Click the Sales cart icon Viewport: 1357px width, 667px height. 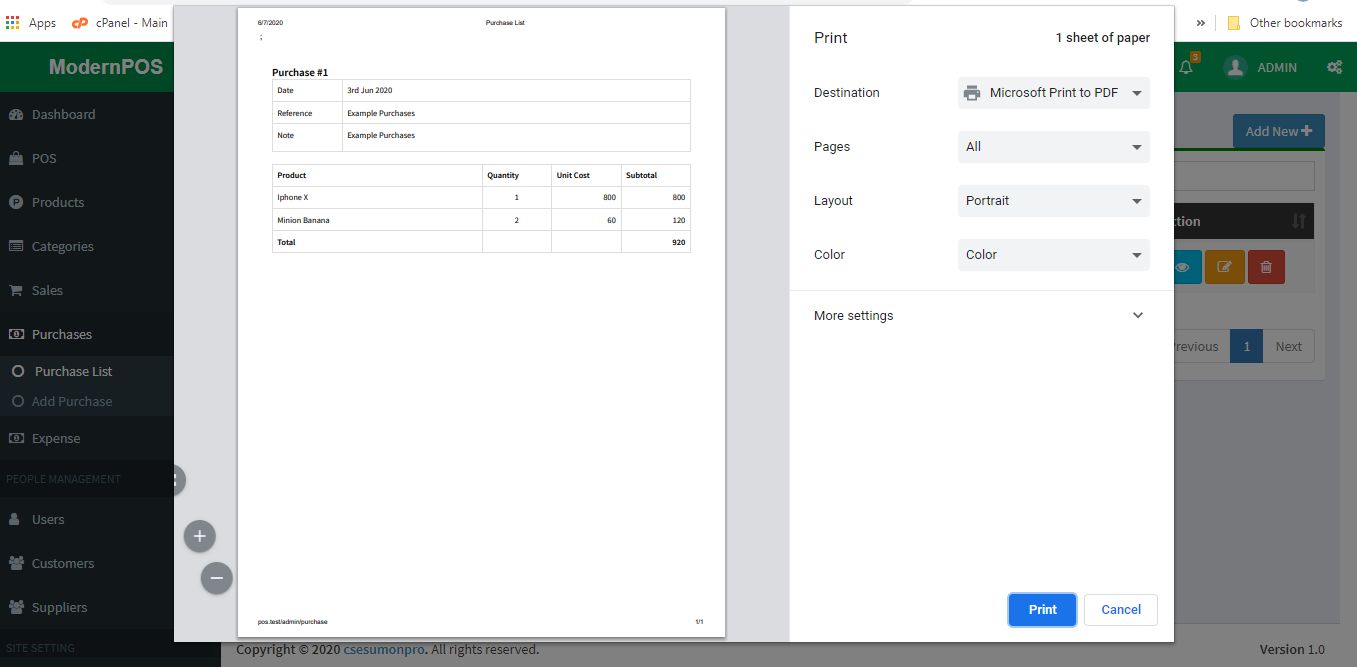pyautogui.click(x=16, y=290)
